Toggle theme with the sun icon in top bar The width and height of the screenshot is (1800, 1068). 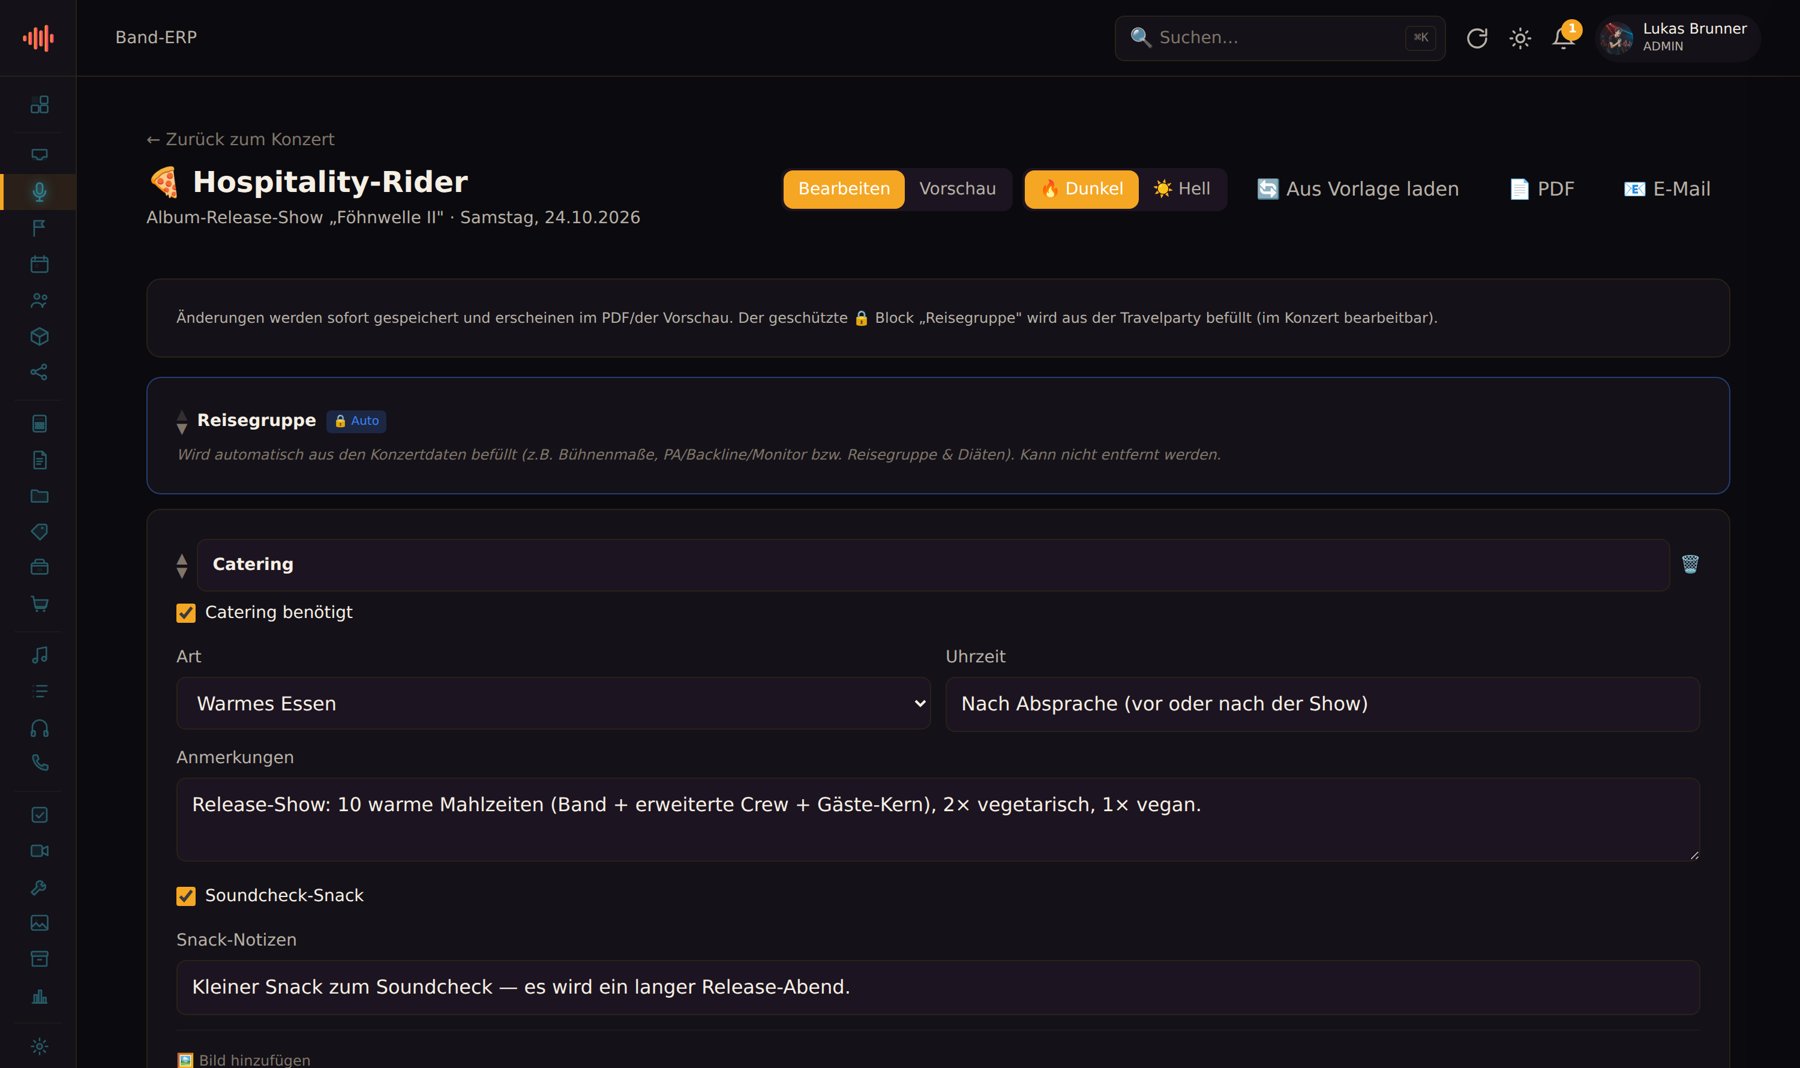tap(1520, 38)
